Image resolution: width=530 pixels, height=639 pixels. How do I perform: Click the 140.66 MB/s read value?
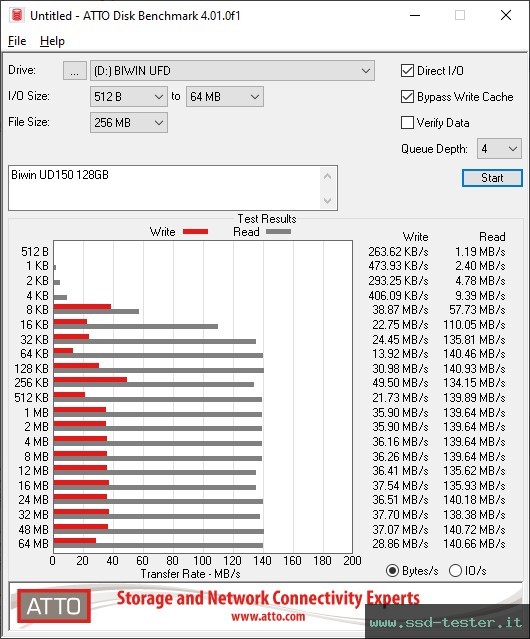(475, 544)
